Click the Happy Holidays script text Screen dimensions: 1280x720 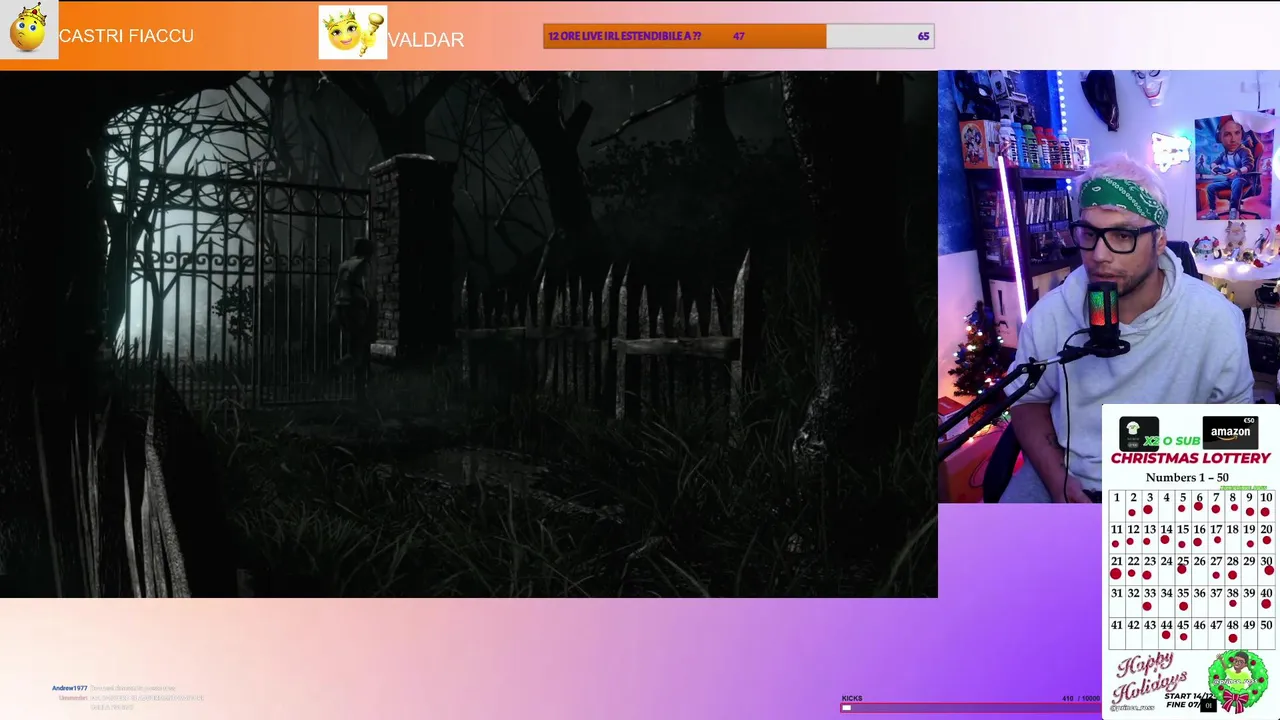1150,676
